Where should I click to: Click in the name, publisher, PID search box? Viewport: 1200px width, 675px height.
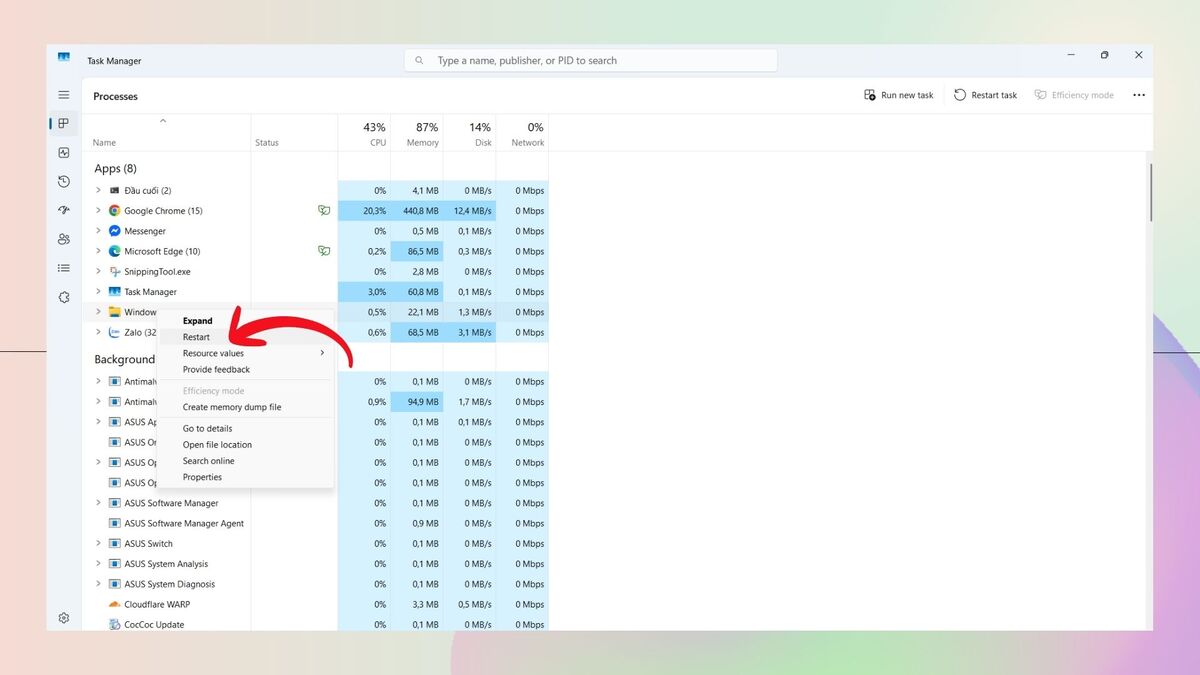pyautogui.click(x=590, y=60)
